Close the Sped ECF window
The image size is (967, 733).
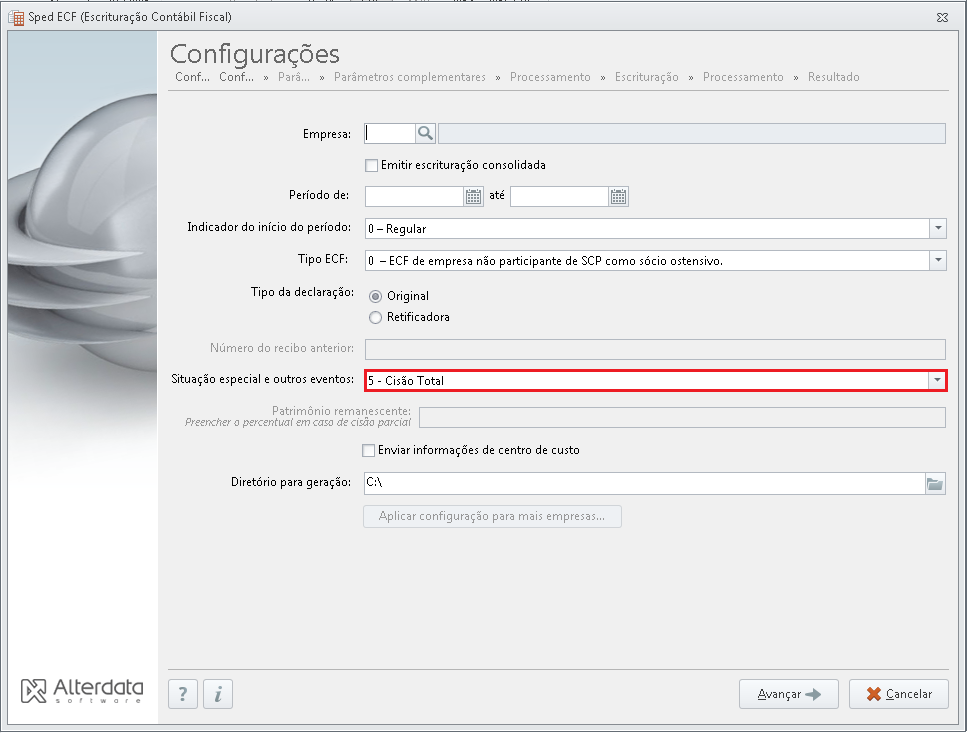942,17
